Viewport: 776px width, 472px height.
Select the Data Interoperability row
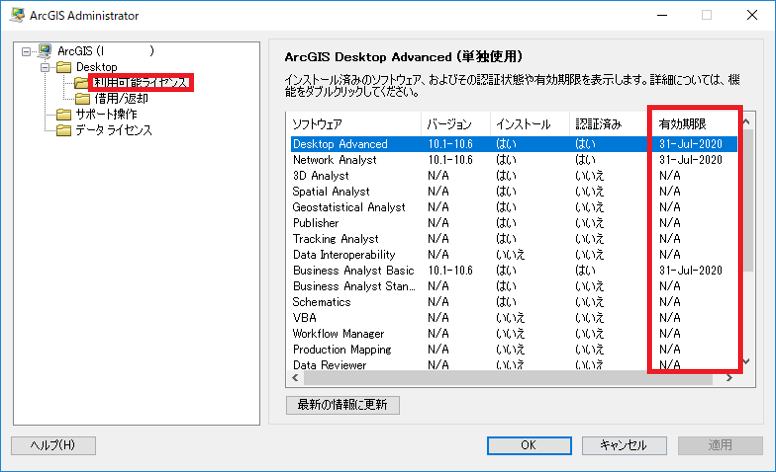pos(514,255)
